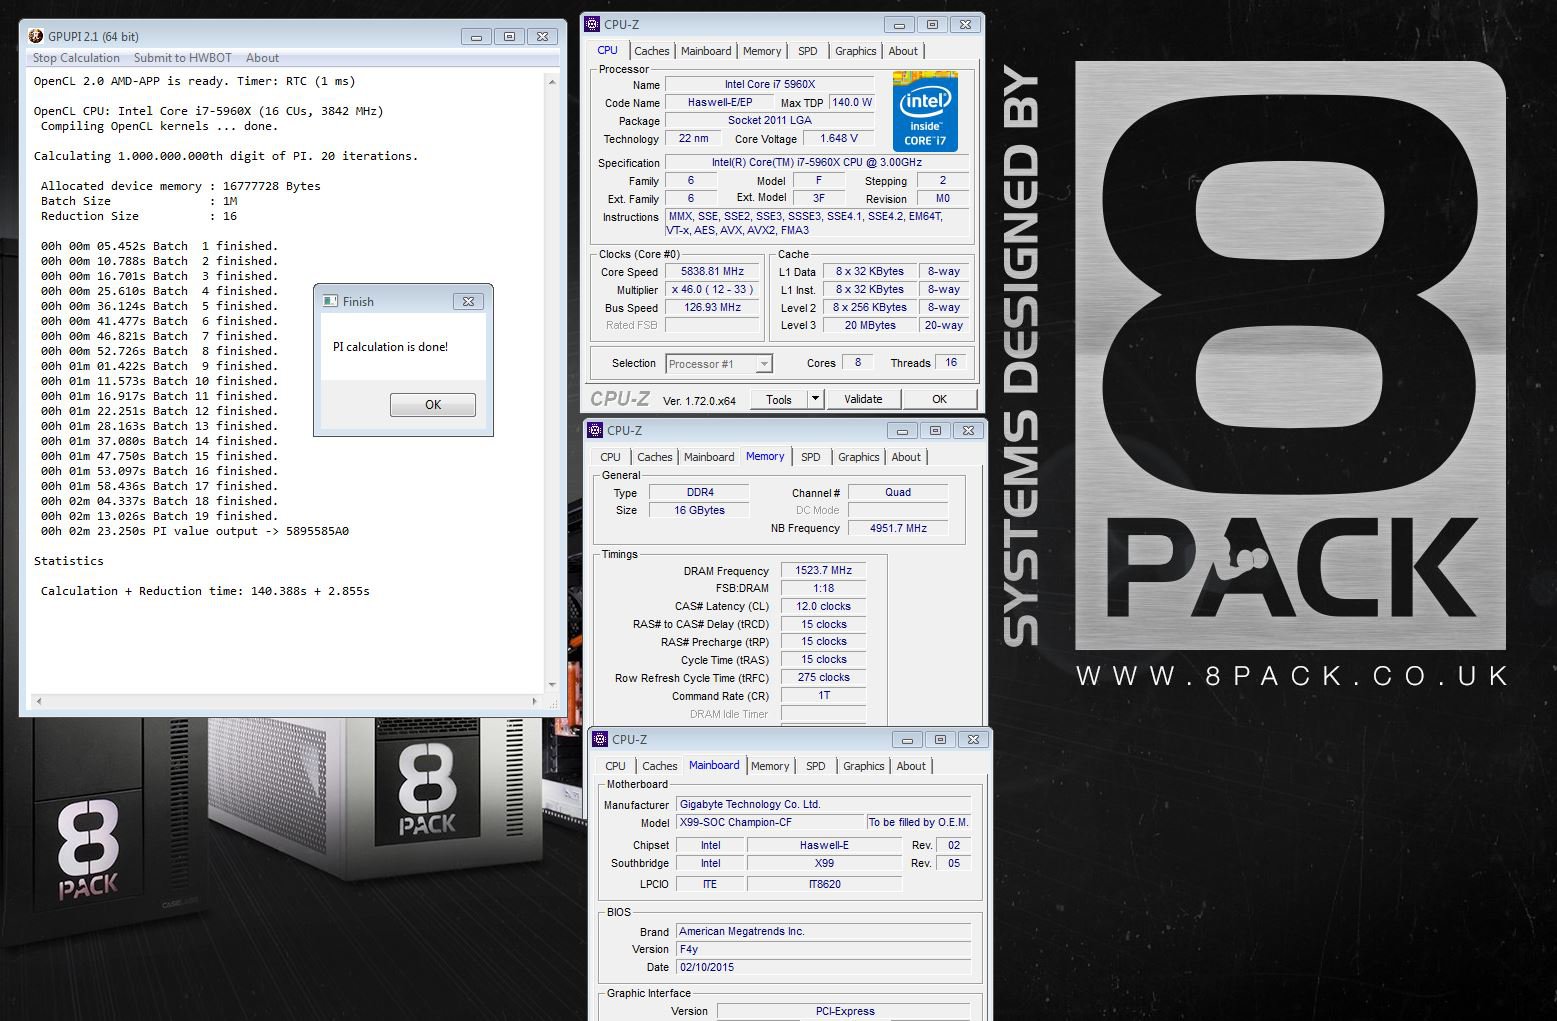Click the NB Frequency value '4951.7 MHz'

[898, 528]
